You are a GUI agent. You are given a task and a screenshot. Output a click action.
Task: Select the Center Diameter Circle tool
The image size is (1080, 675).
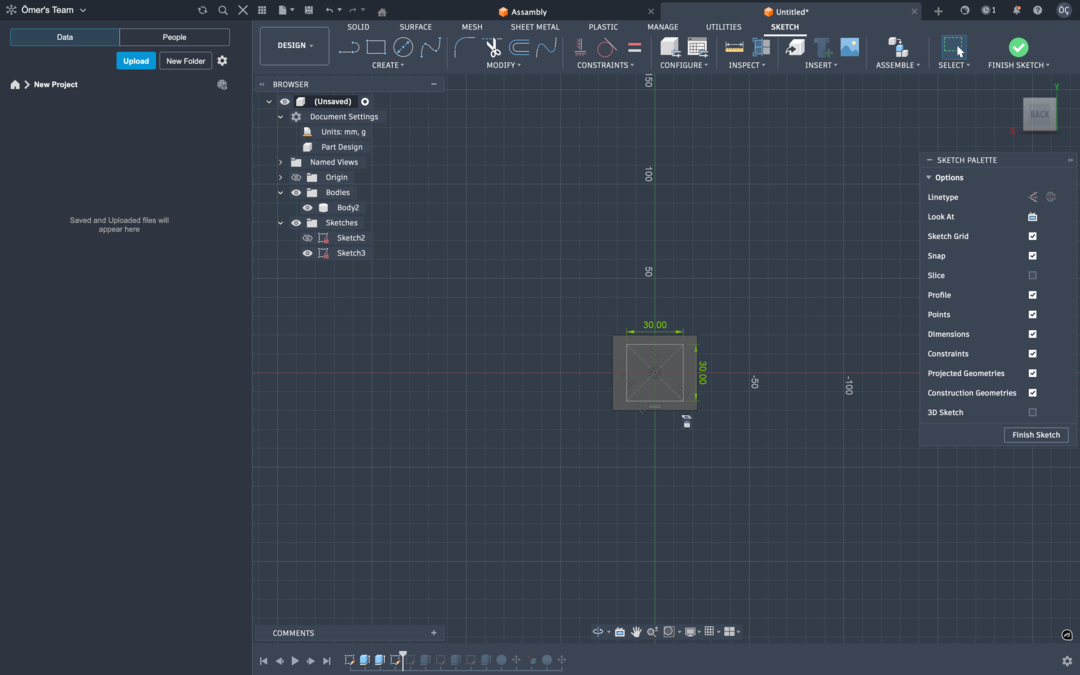(403, 47)
